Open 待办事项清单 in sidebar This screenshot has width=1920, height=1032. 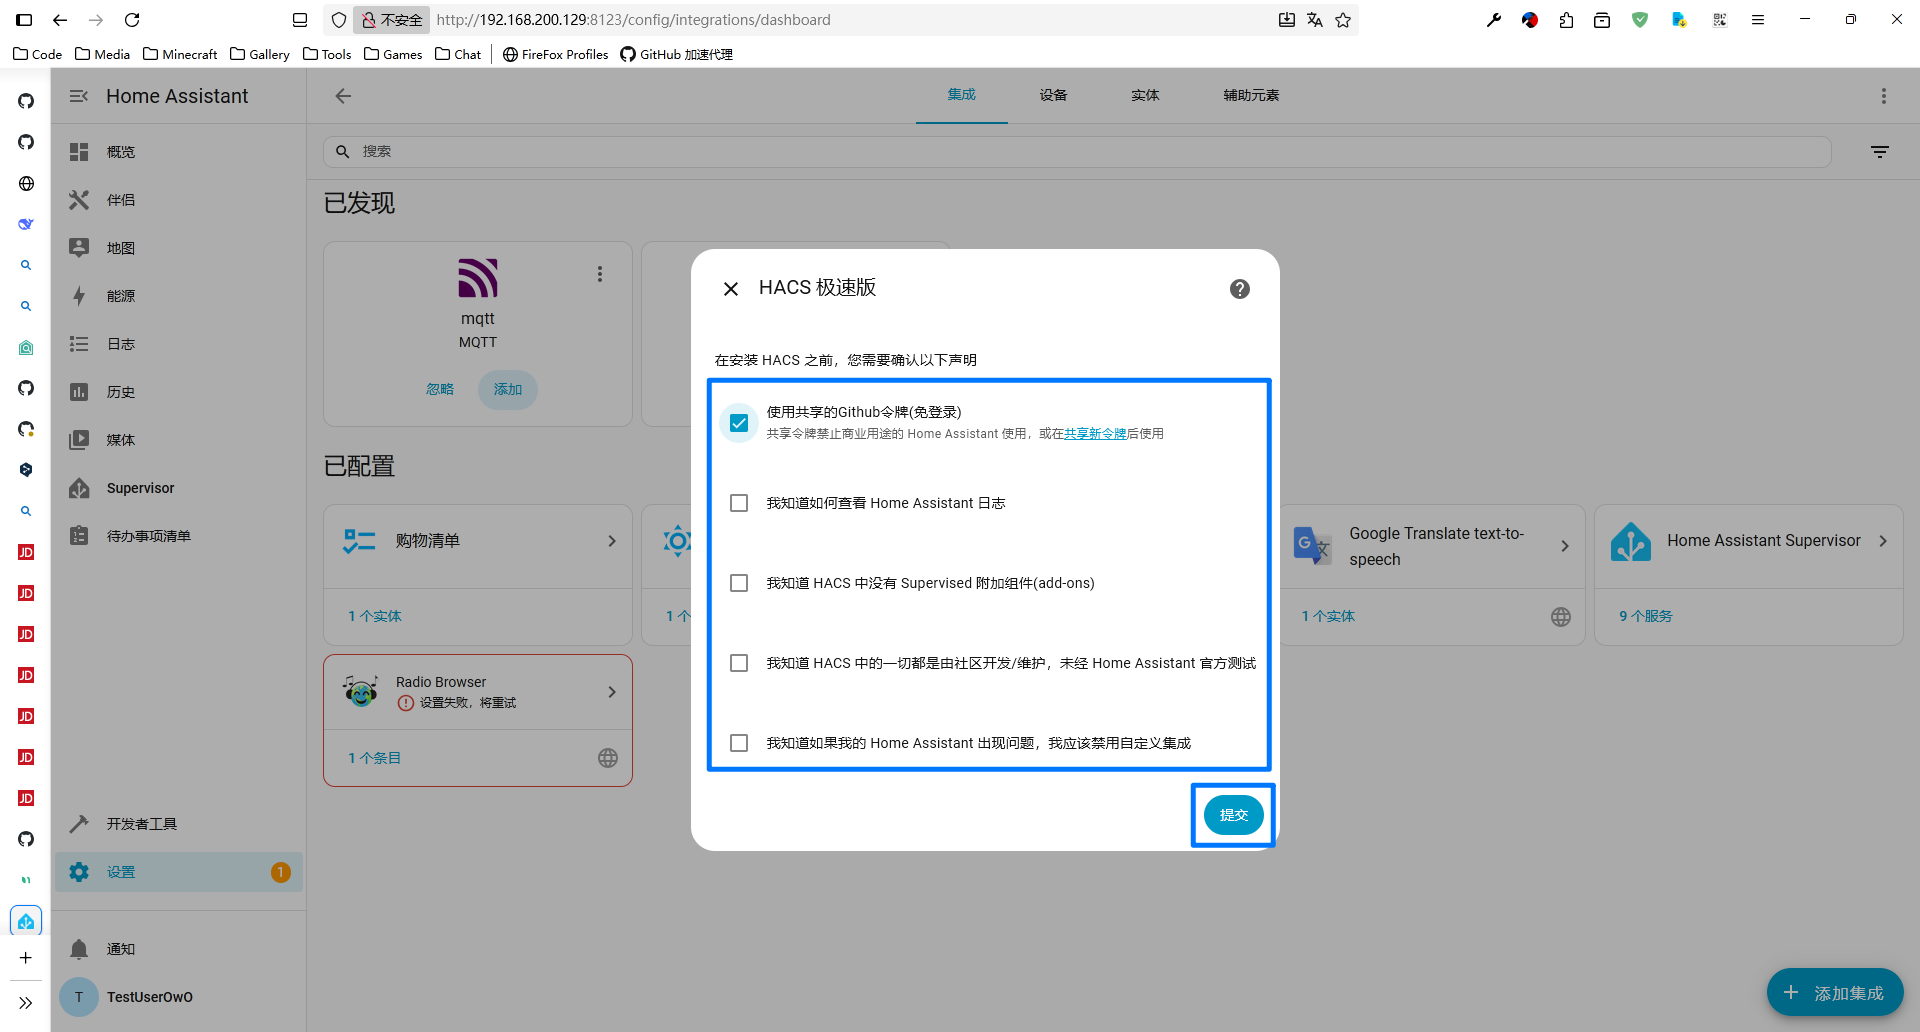[178, 536]
